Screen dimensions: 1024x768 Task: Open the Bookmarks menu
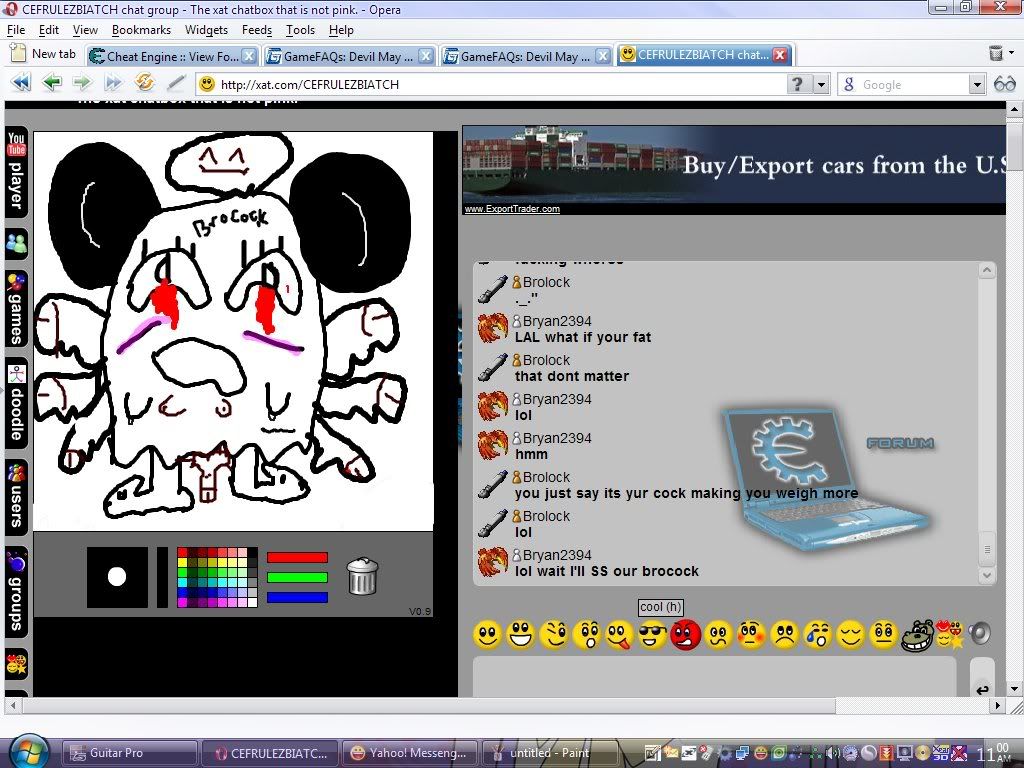pyautogui.click(x=141, y=30)
